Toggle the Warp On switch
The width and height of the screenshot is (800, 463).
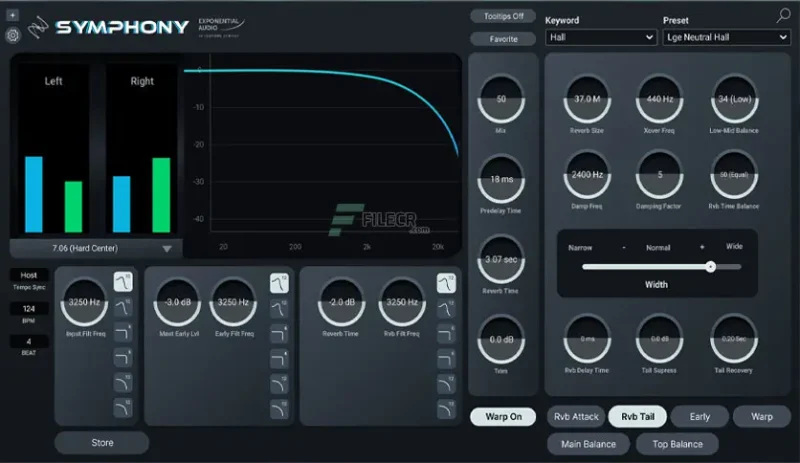tap(503, 417)
